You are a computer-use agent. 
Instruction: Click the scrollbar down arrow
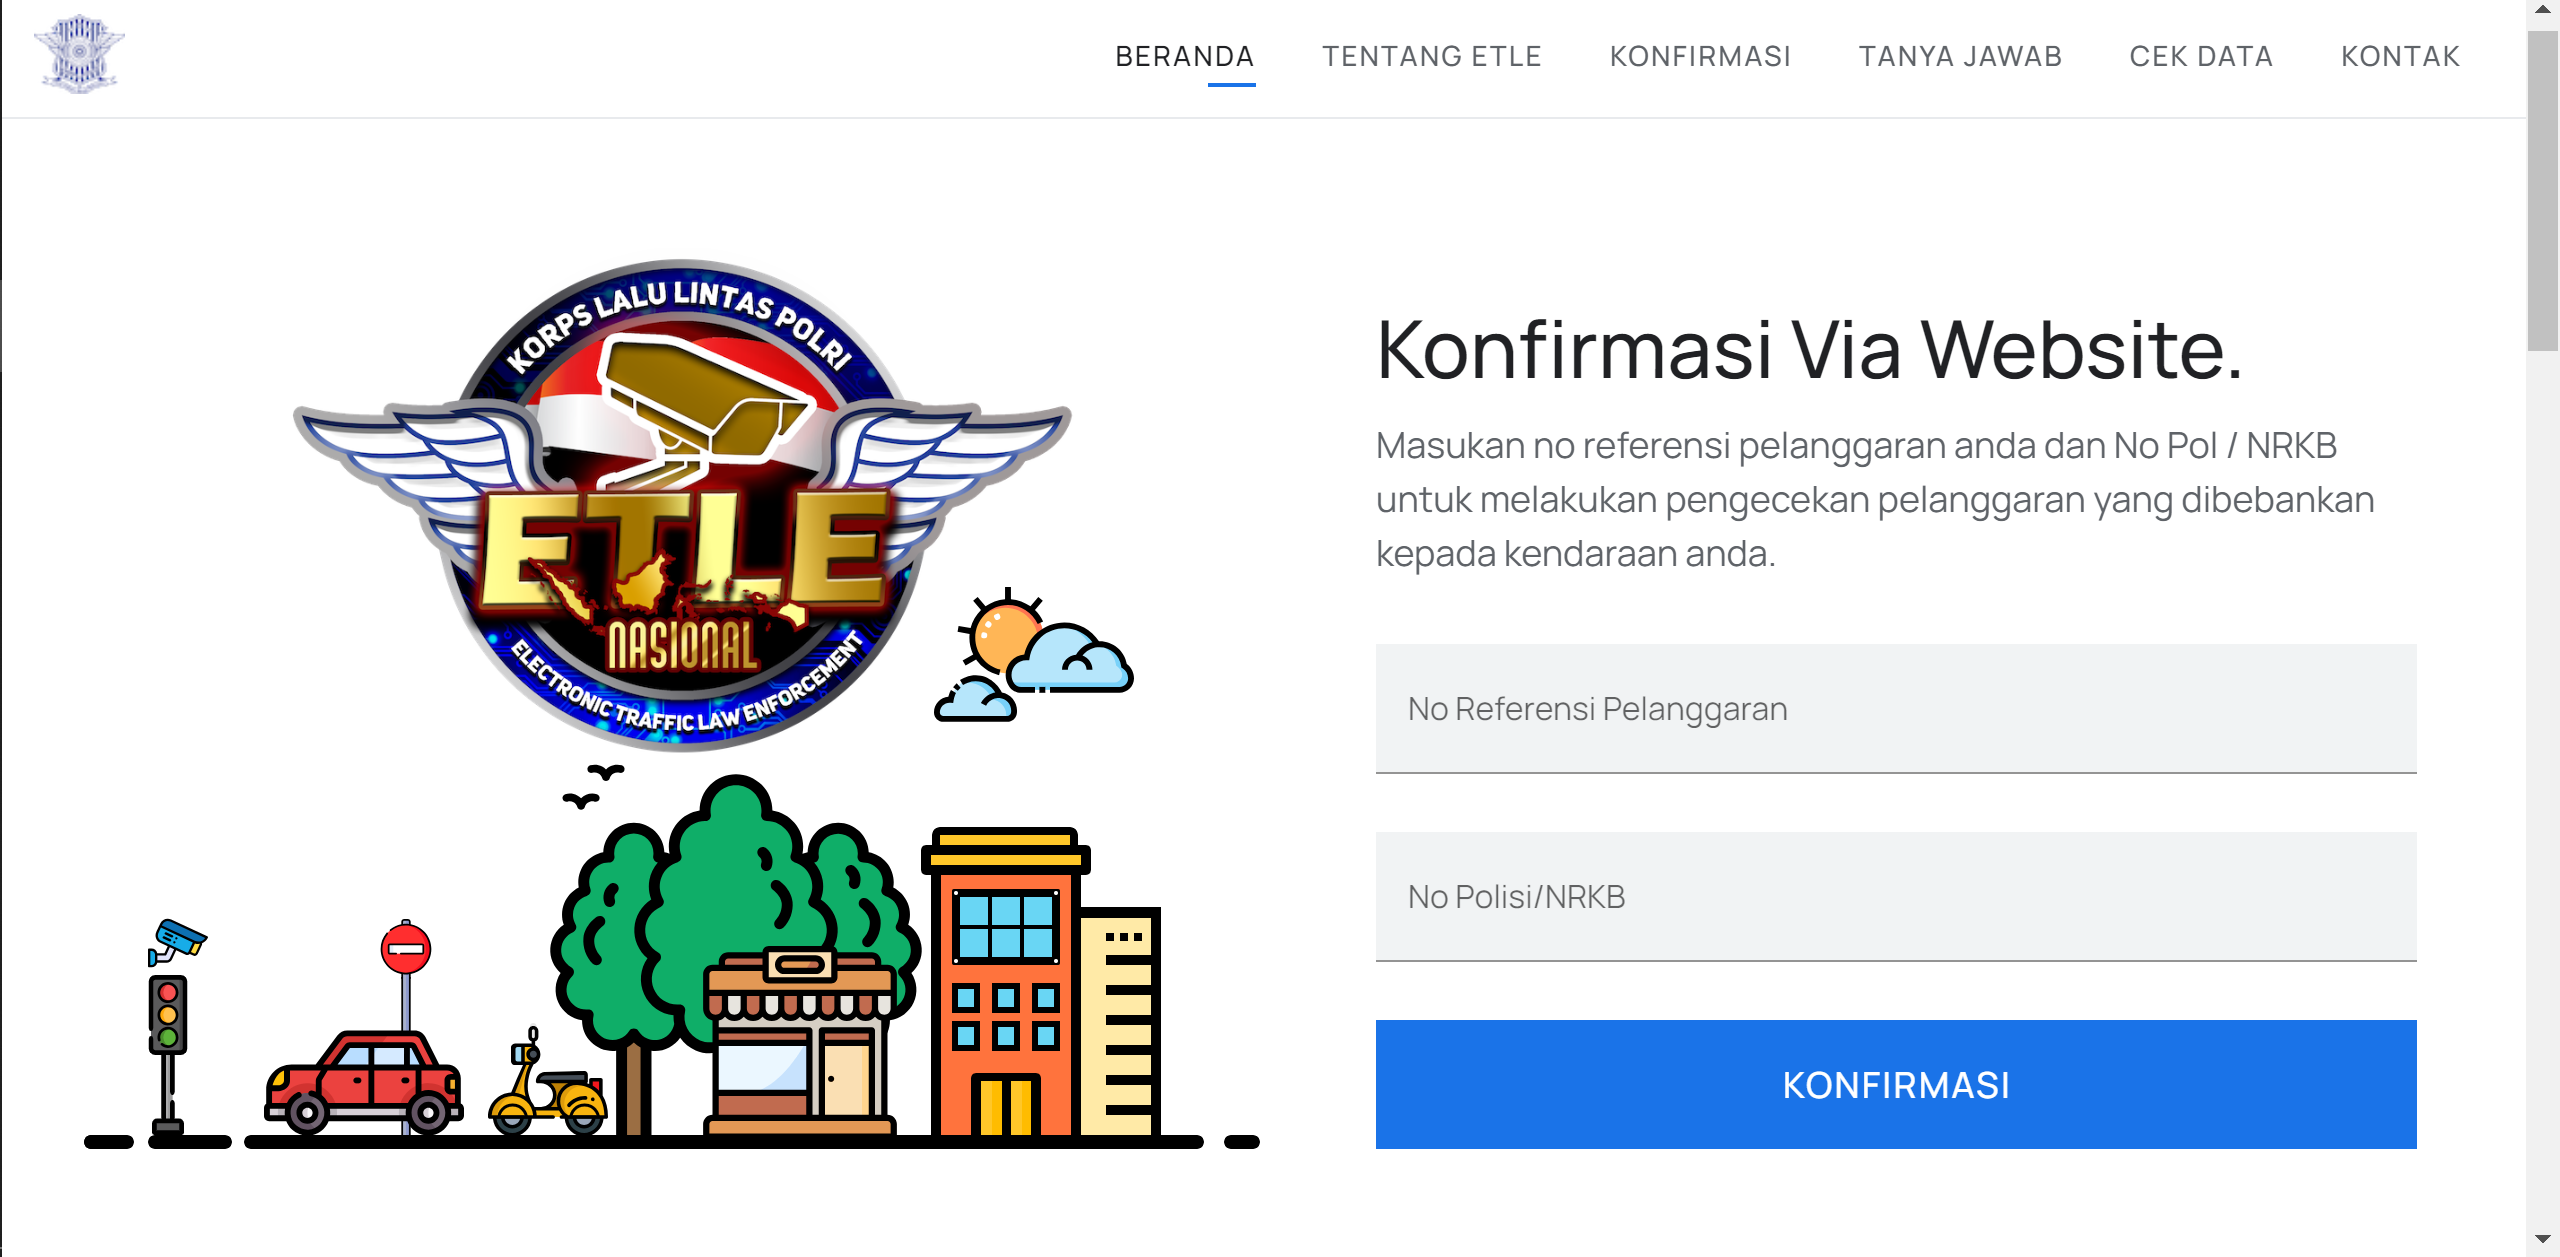[x=2543, y=1241]
